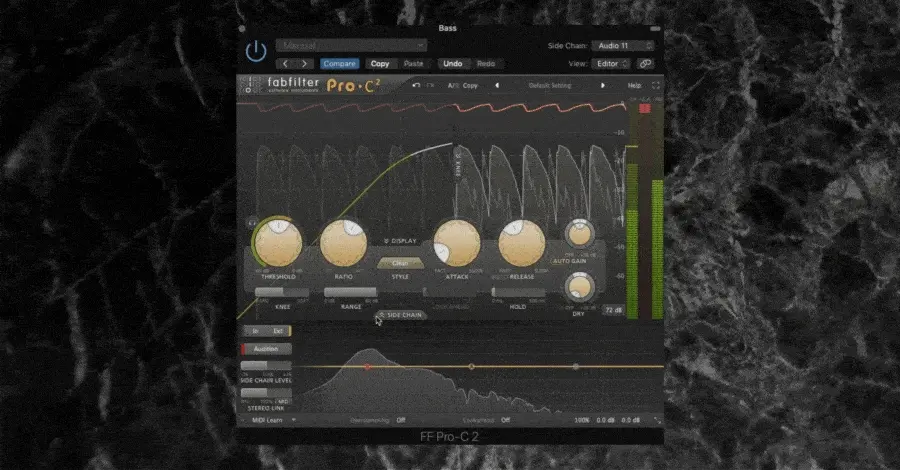
Task: Click the Paste button
Action: (x=413, y=64)
